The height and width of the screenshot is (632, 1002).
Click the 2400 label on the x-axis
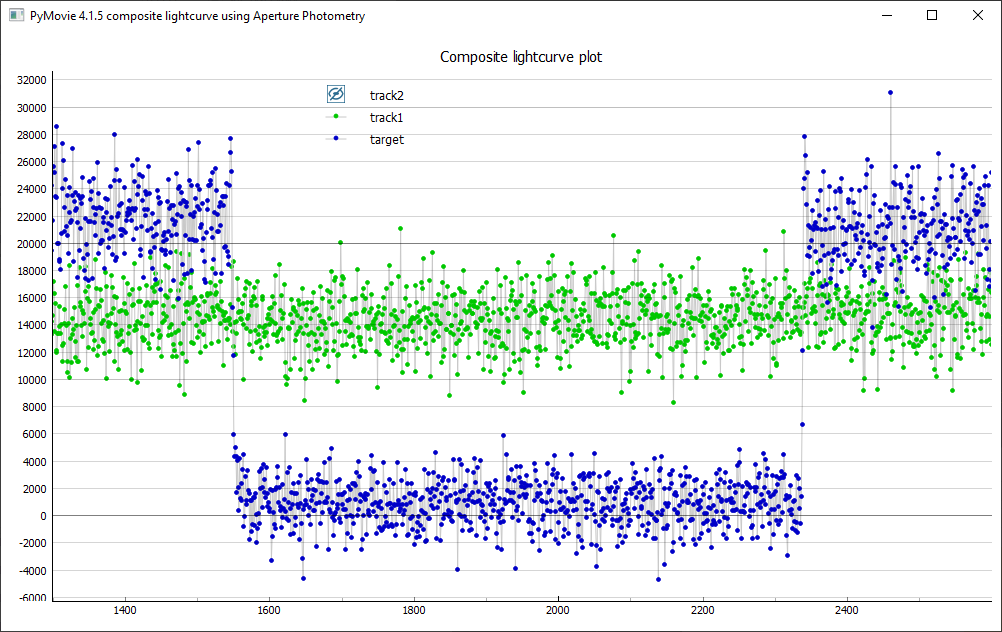coord(847,608)
